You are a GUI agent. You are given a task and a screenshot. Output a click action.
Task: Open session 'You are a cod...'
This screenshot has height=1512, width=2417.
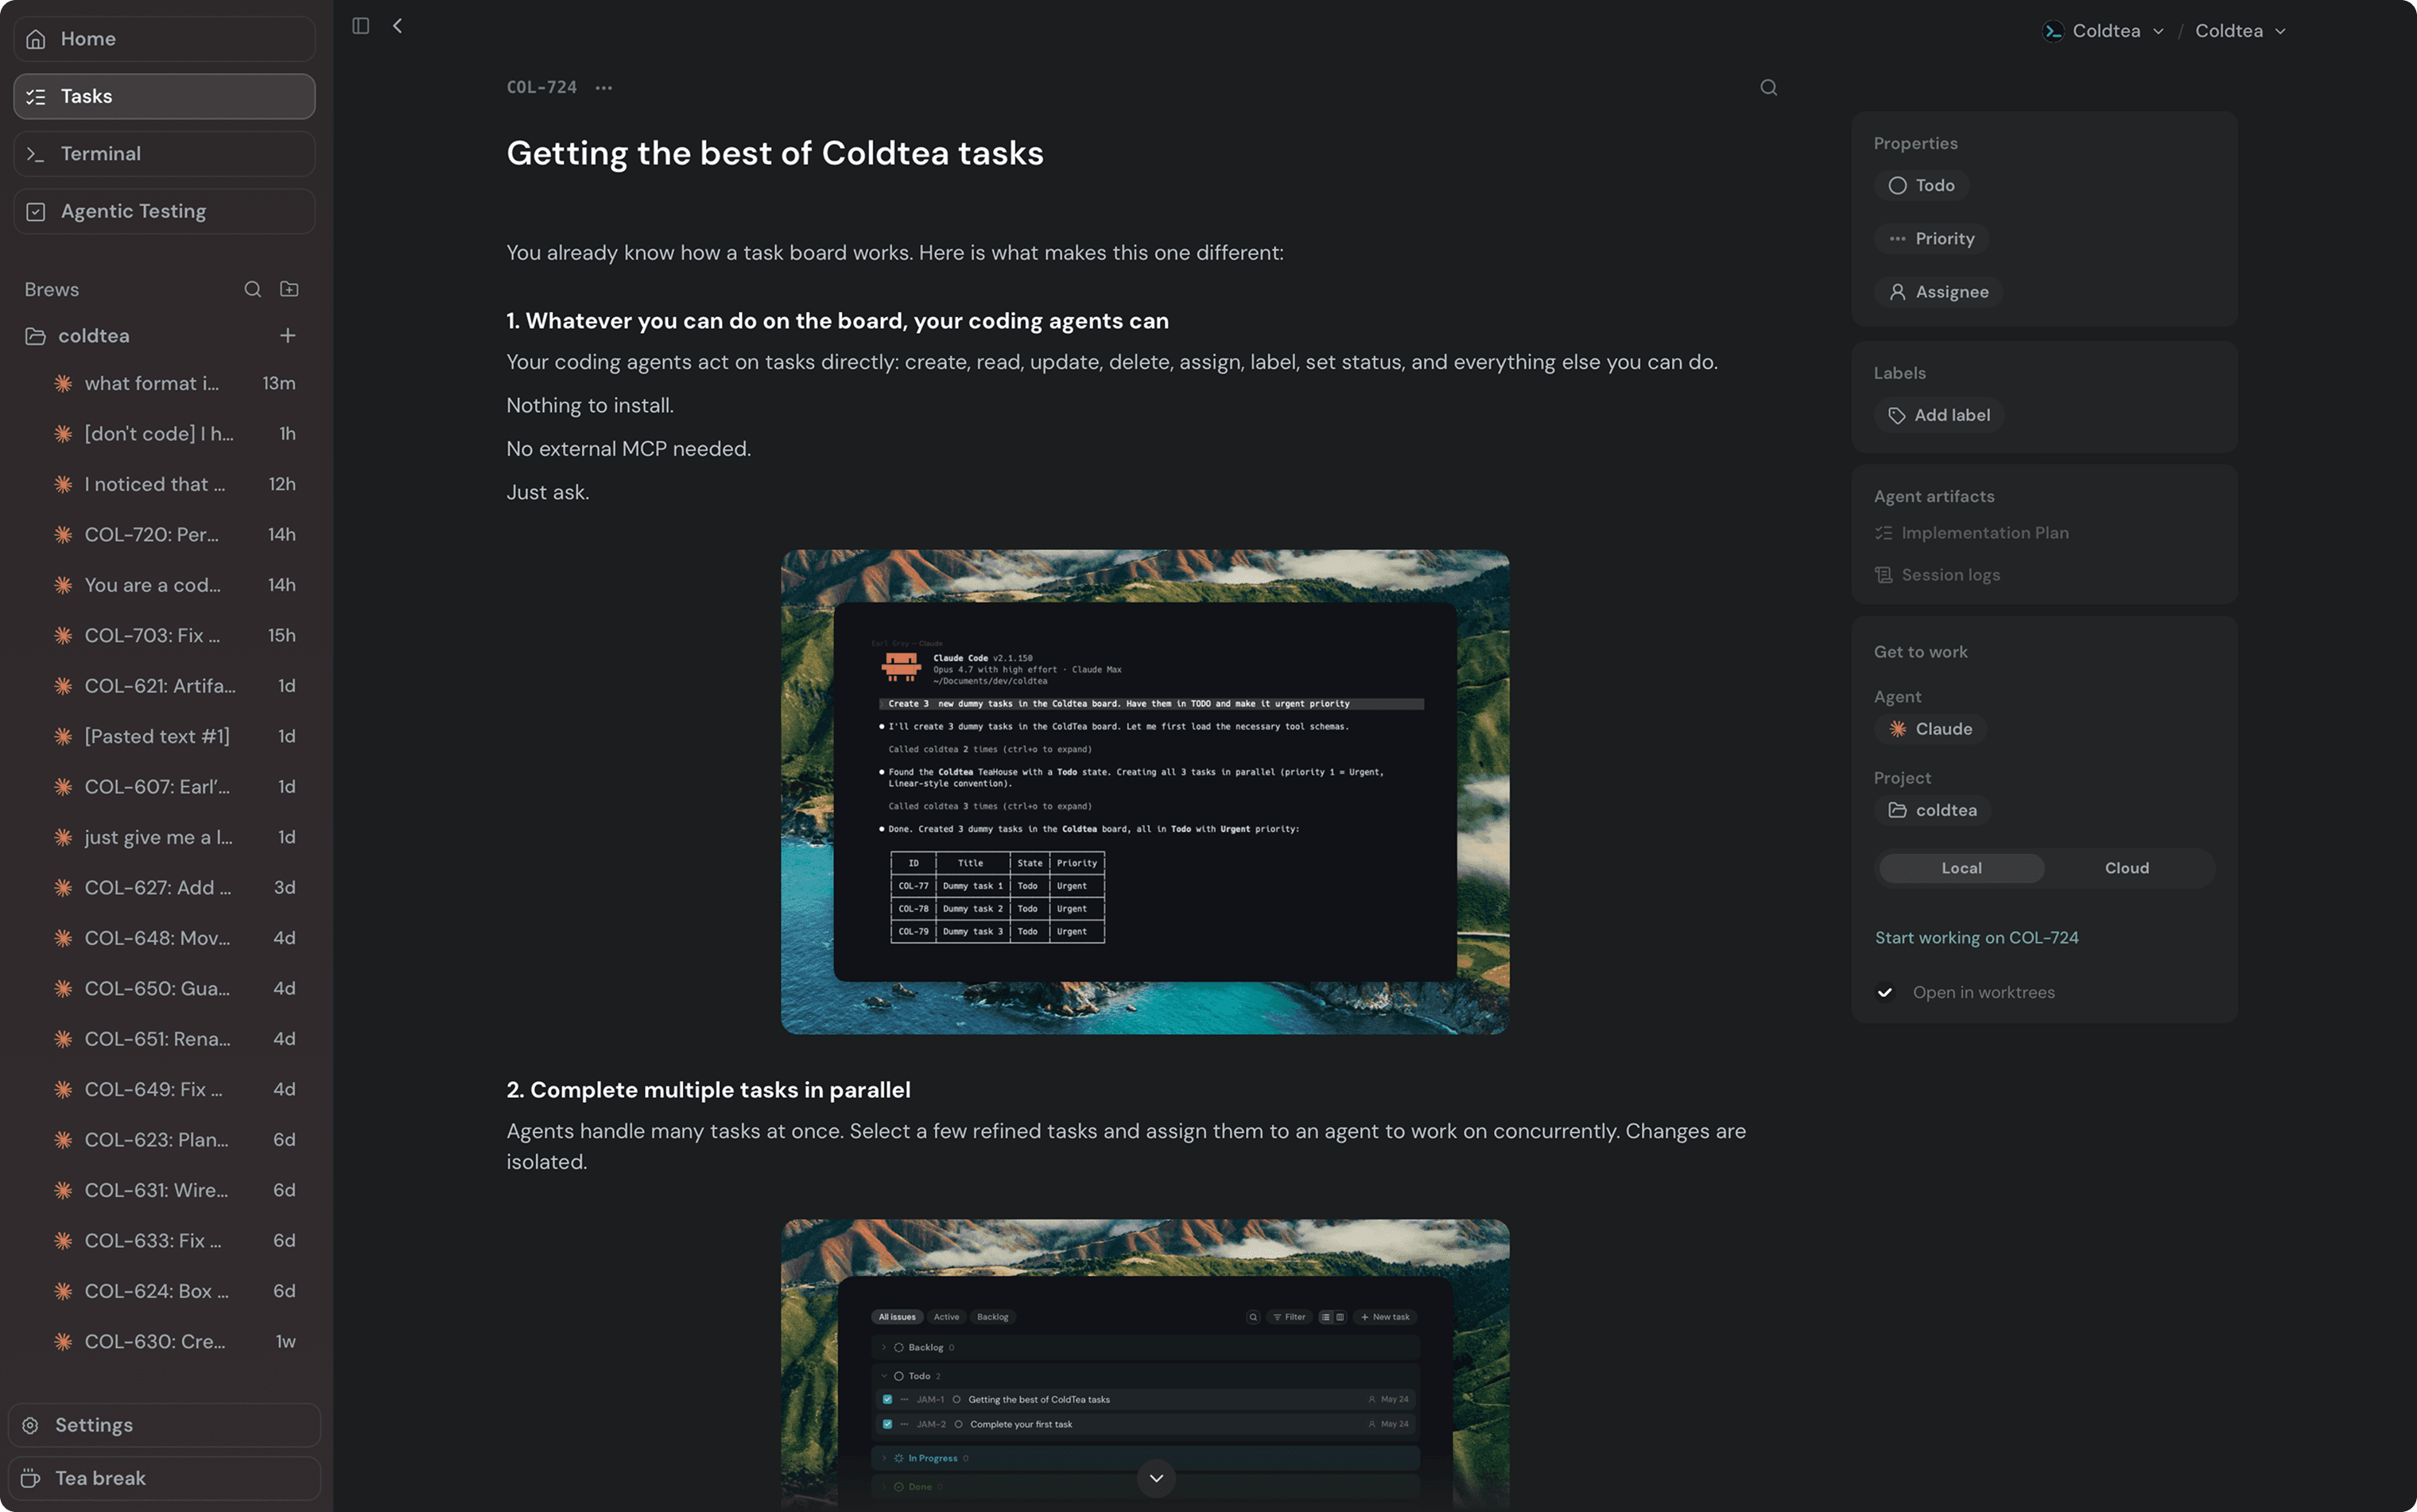pos(175,585)
